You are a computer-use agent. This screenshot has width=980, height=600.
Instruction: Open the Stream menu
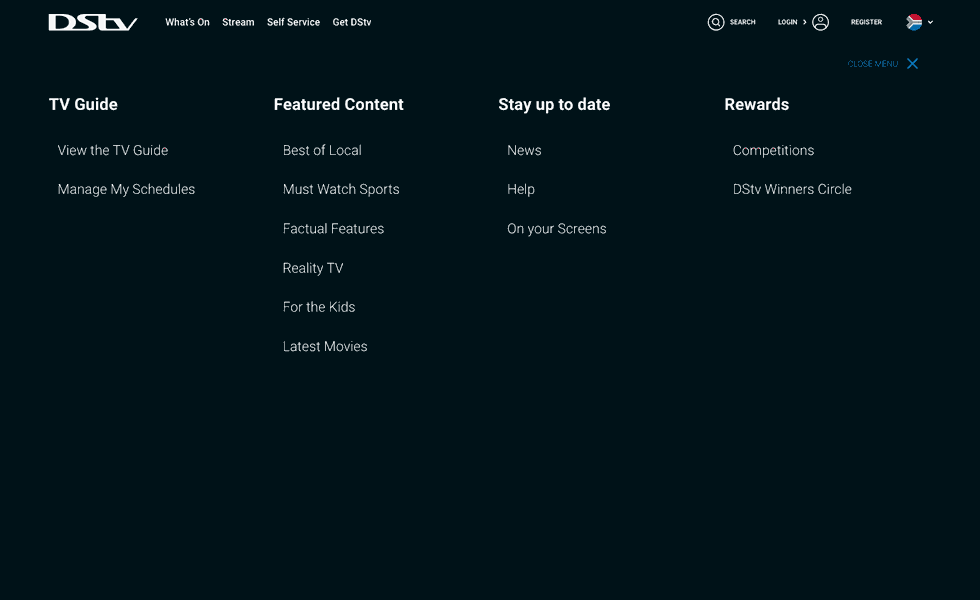point(238,21)
